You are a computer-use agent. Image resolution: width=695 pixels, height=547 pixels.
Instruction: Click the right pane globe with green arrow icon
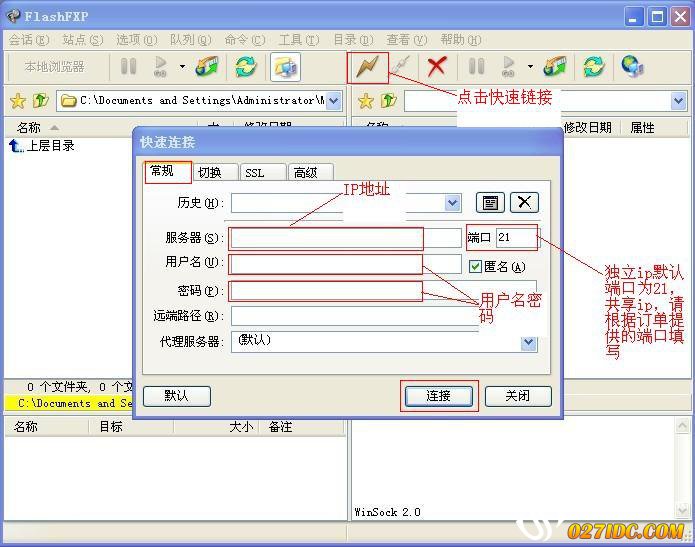click(x=554, y=66)
